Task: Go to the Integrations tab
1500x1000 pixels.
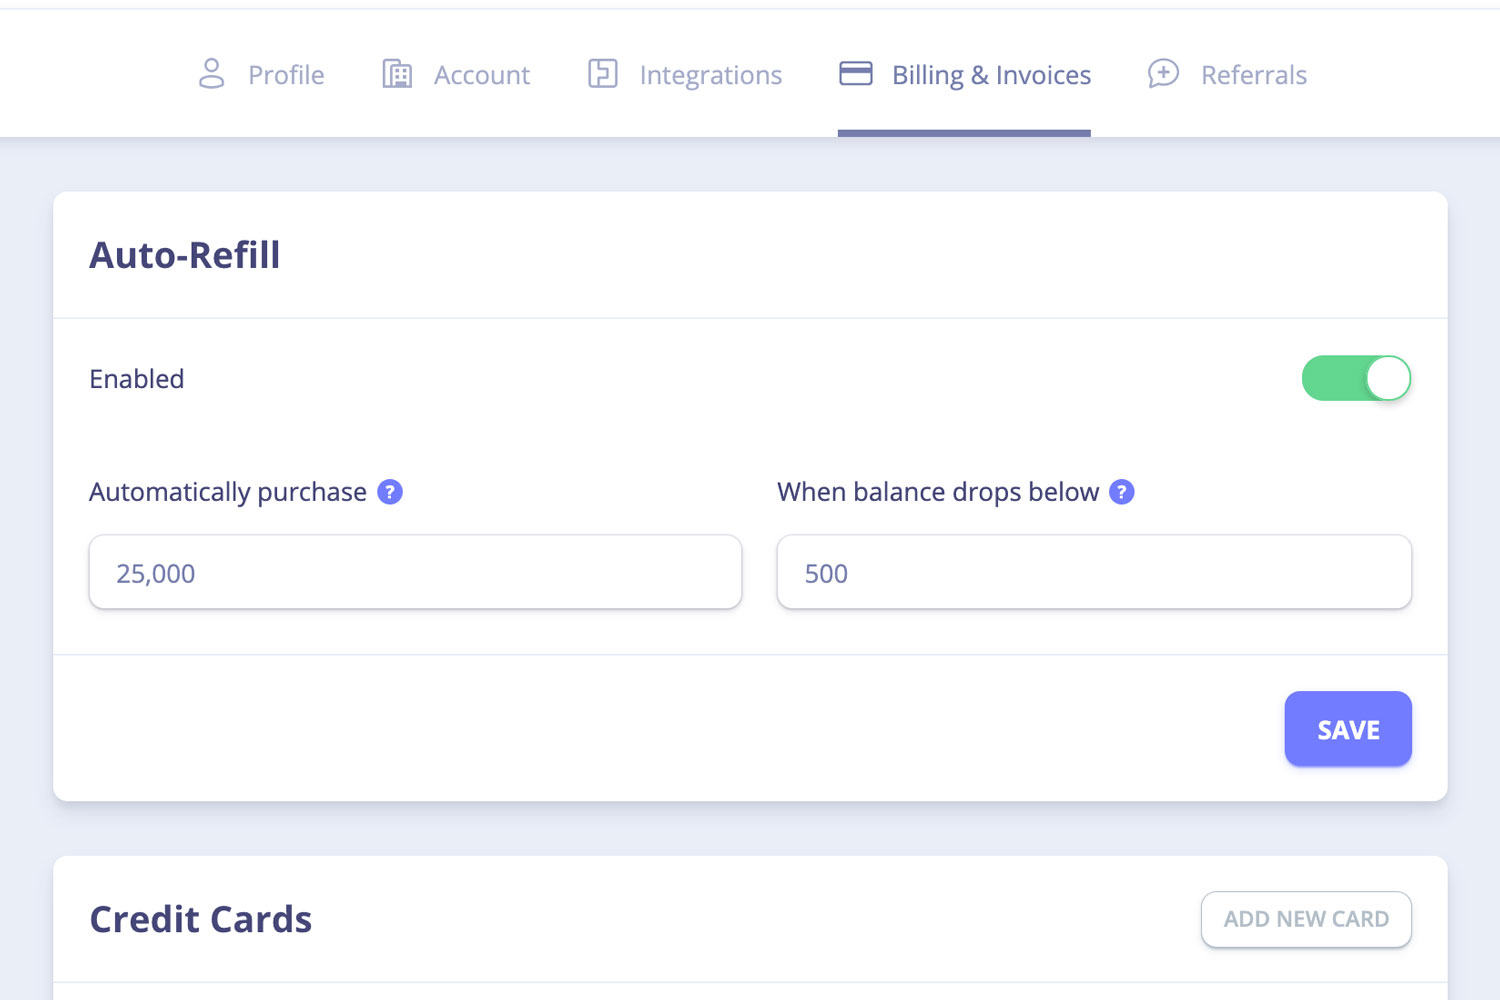Action: pyautogui.click(x=710, y=75)
